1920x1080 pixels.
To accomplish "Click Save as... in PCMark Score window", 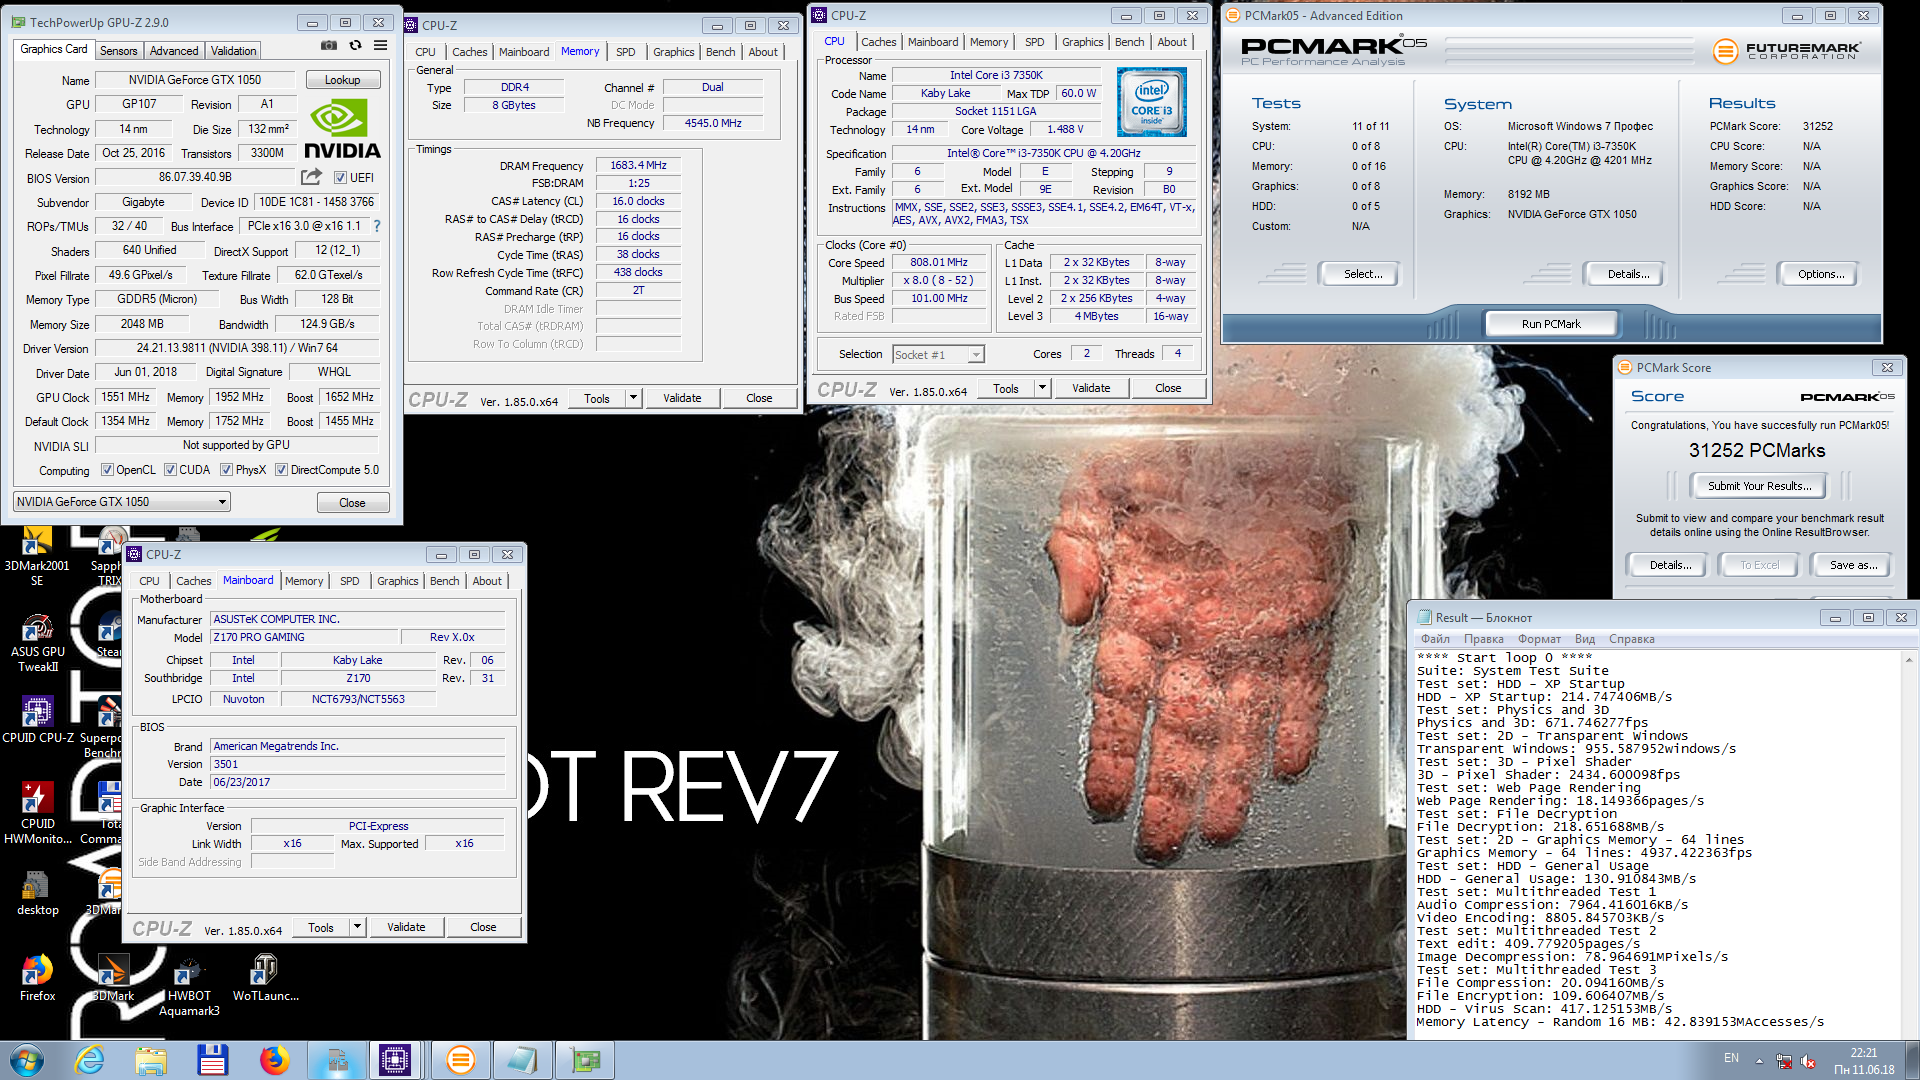I will pyautogui.click(x=1853, y=565).
